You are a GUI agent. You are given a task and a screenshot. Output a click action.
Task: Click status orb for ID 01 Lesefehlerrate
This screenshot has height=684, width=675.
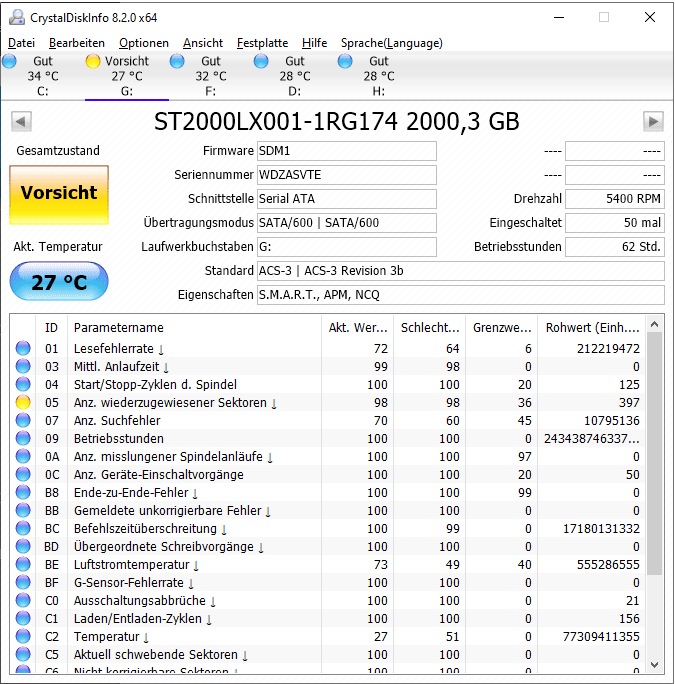tap(23, 348)
